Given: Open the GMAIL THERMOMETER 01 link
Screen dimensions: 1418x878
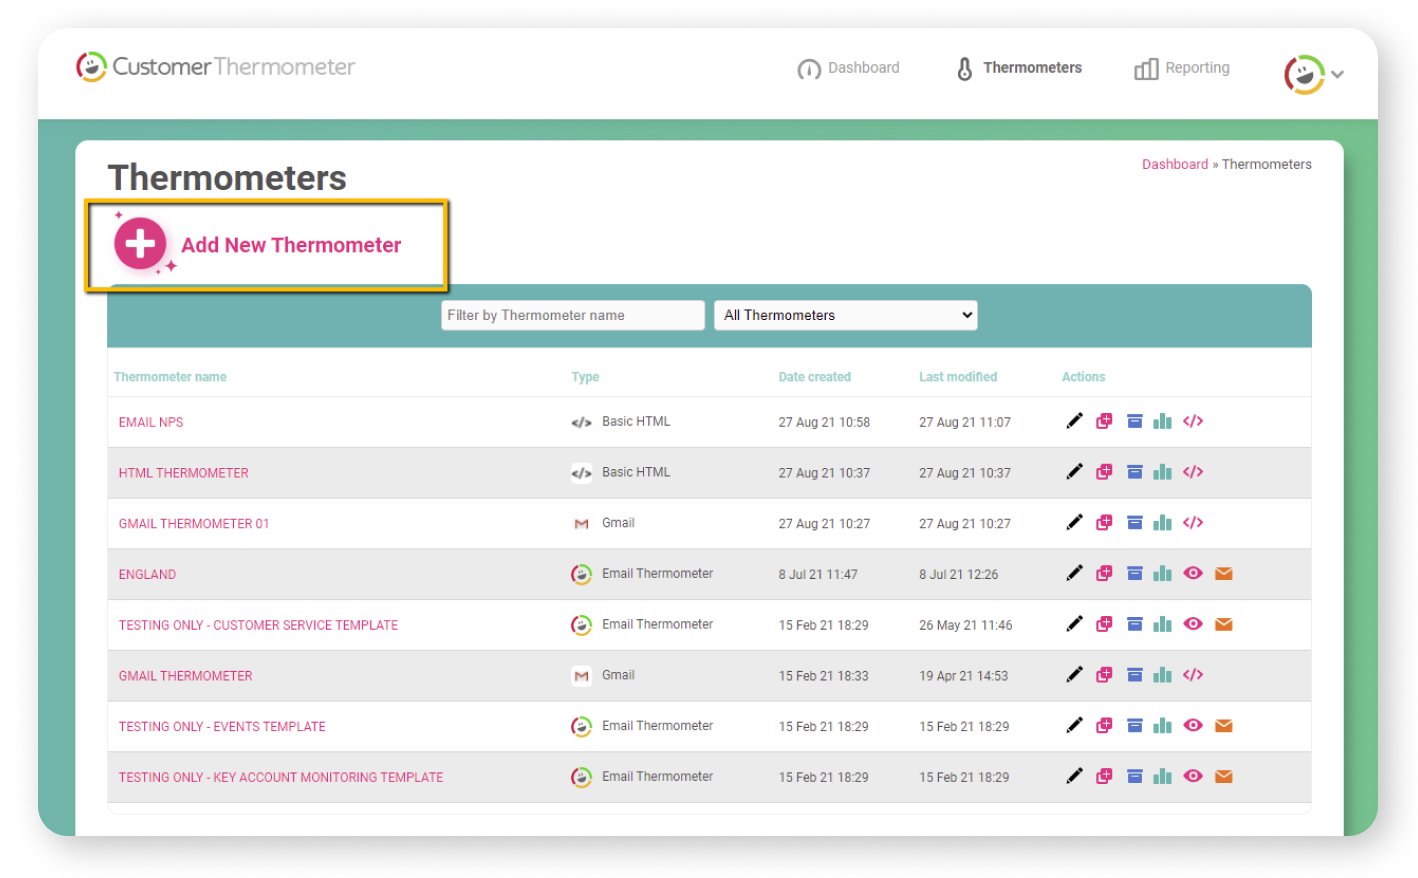Looking at the screenshot, I should click(193, 523).
